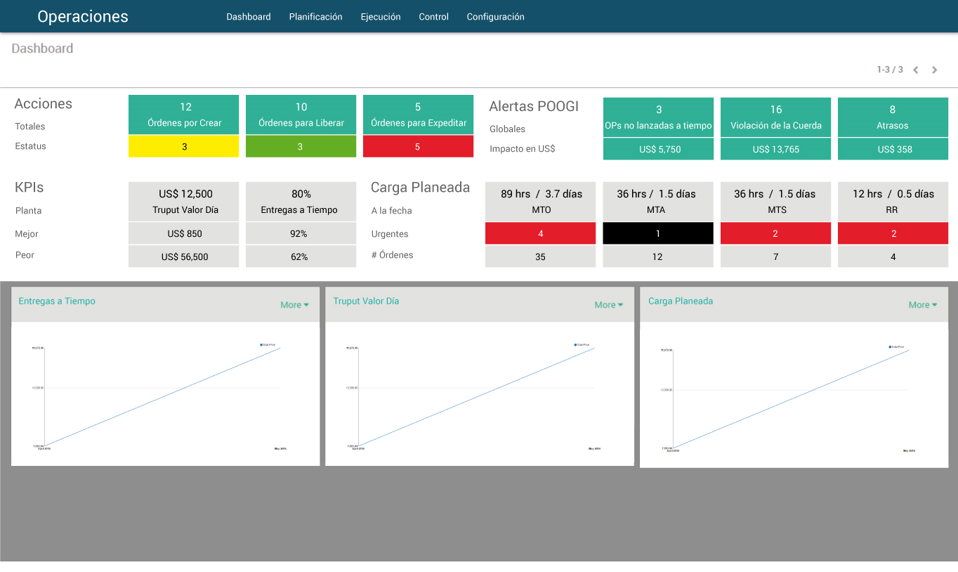This screenshot has width=958, height=572.
Task: Click the red MTS urgent cell showing 2
Action: (775, 233)
